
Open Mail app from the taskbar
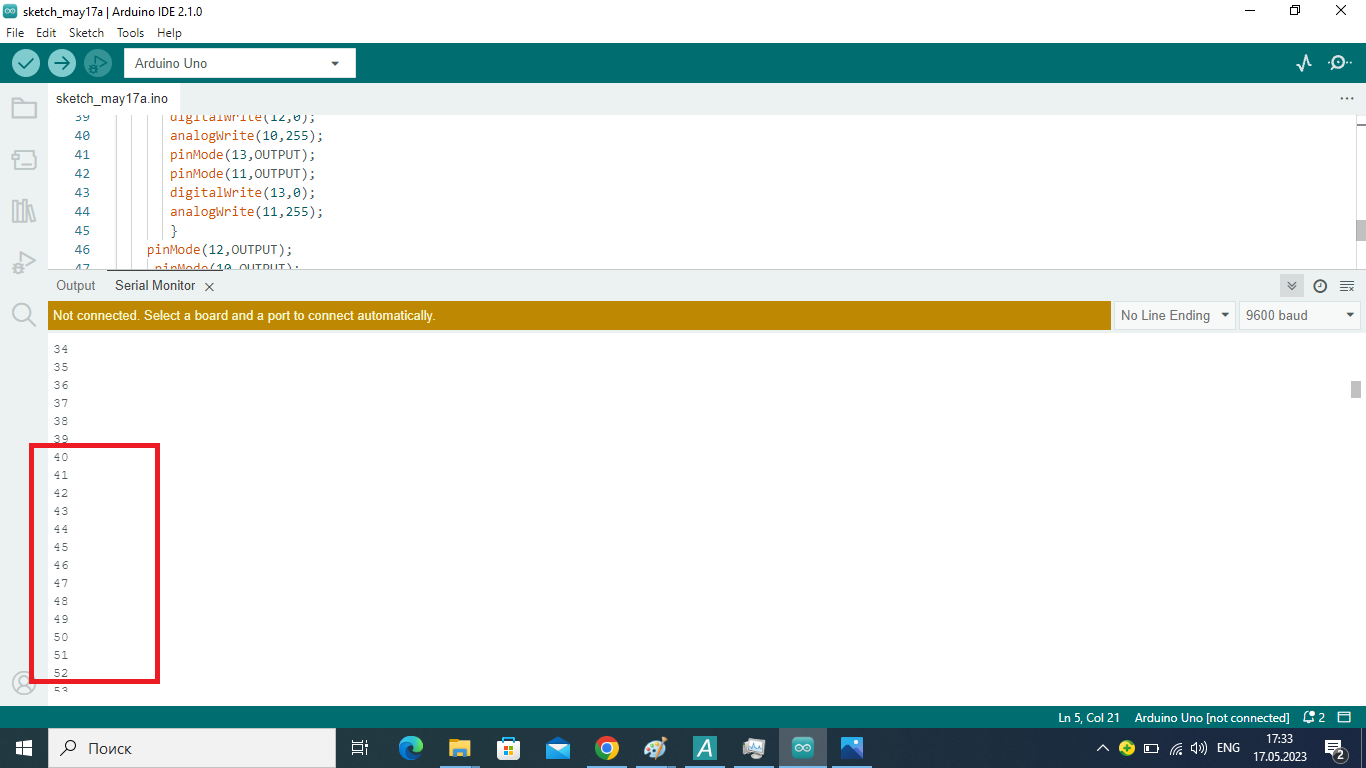(x=558, y=748)
